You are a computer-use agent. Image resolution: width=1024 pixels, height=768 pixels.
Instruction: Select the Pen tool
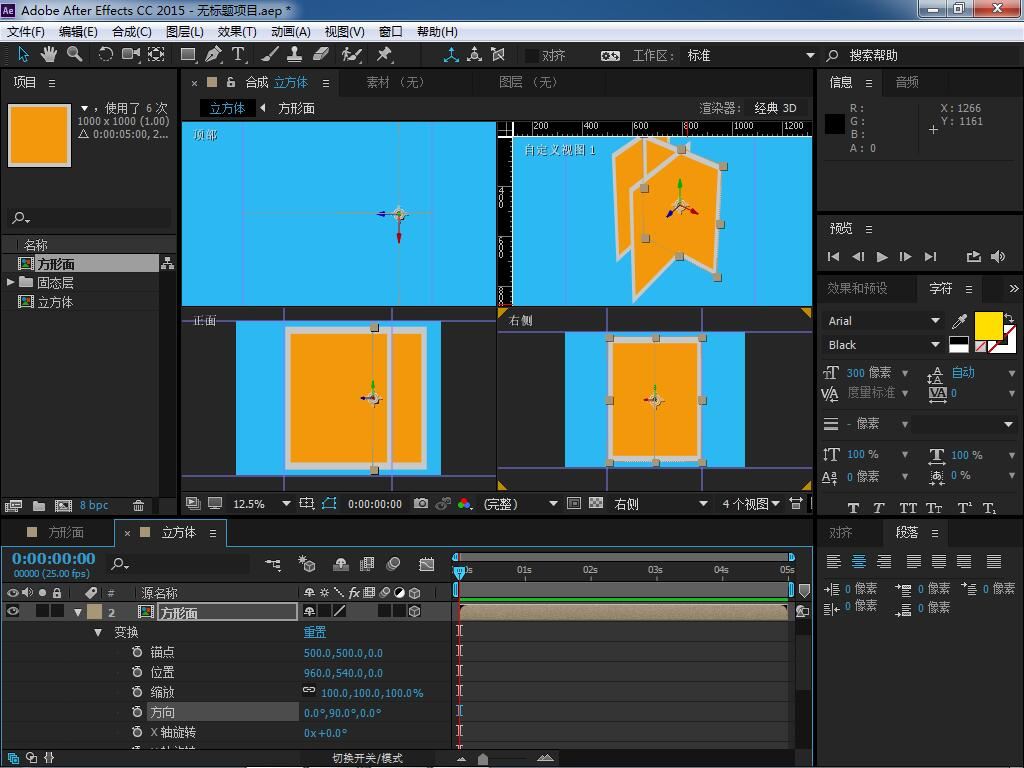tap(213, 54)
